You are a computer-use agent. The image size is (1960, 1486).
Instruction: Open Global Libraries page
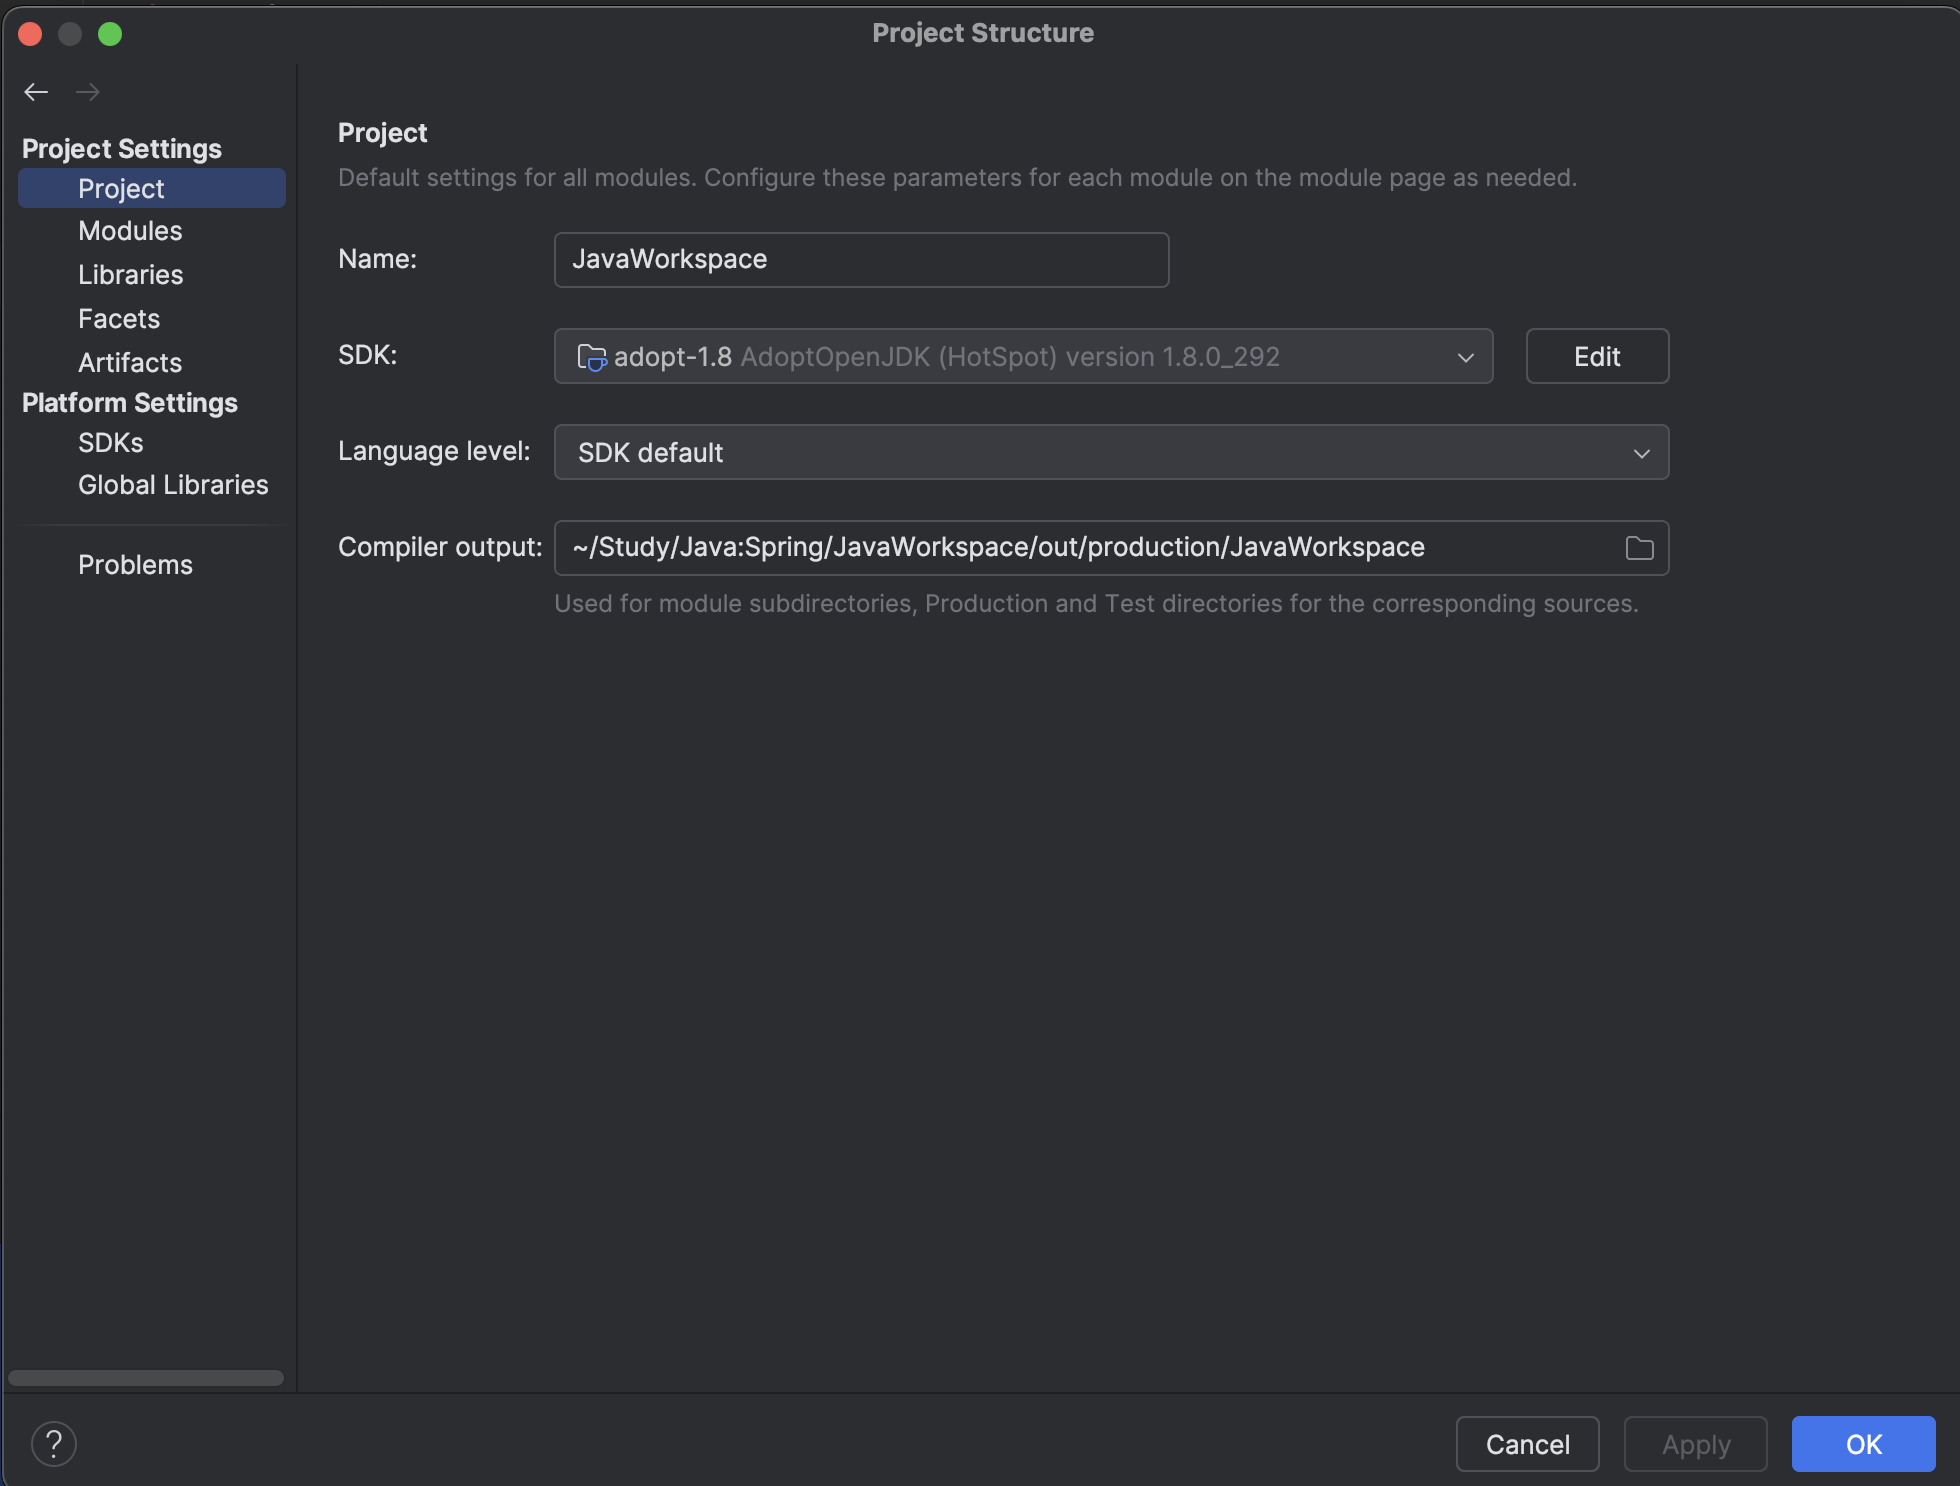click(173, 485)
